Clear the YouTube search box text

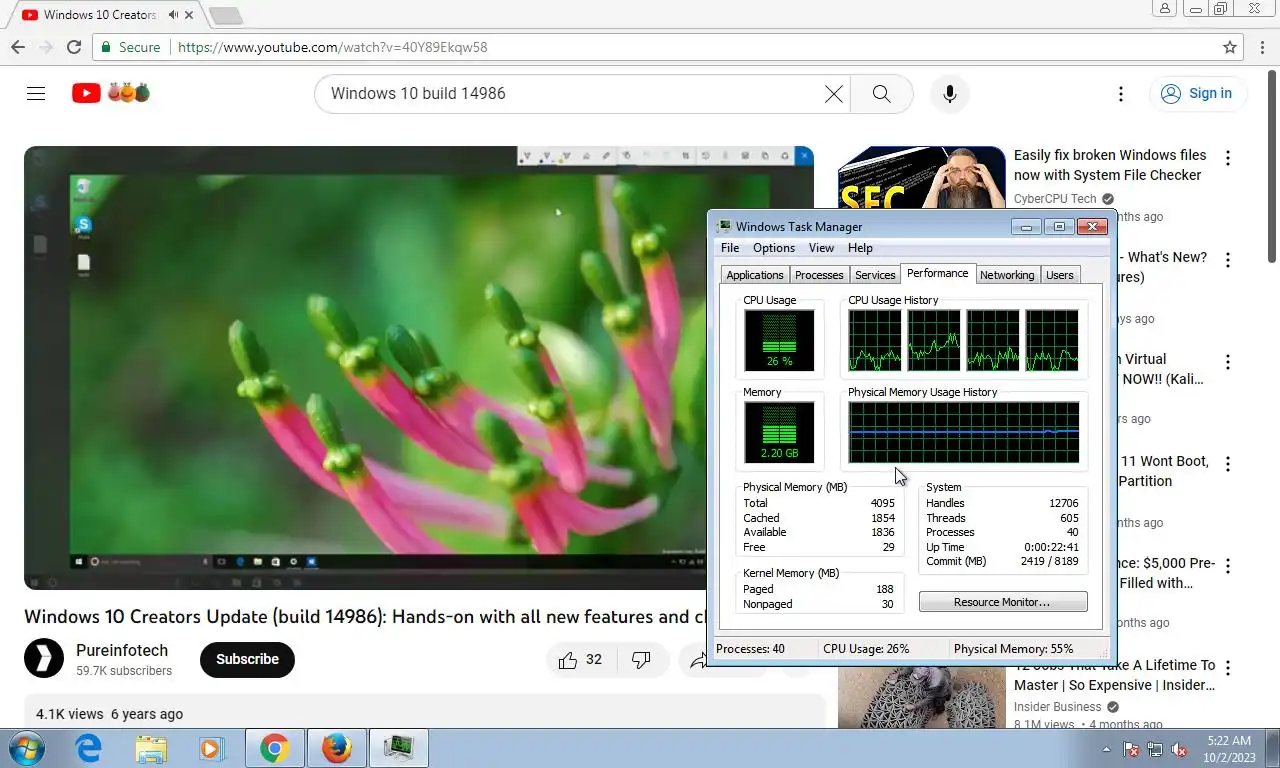833,94
